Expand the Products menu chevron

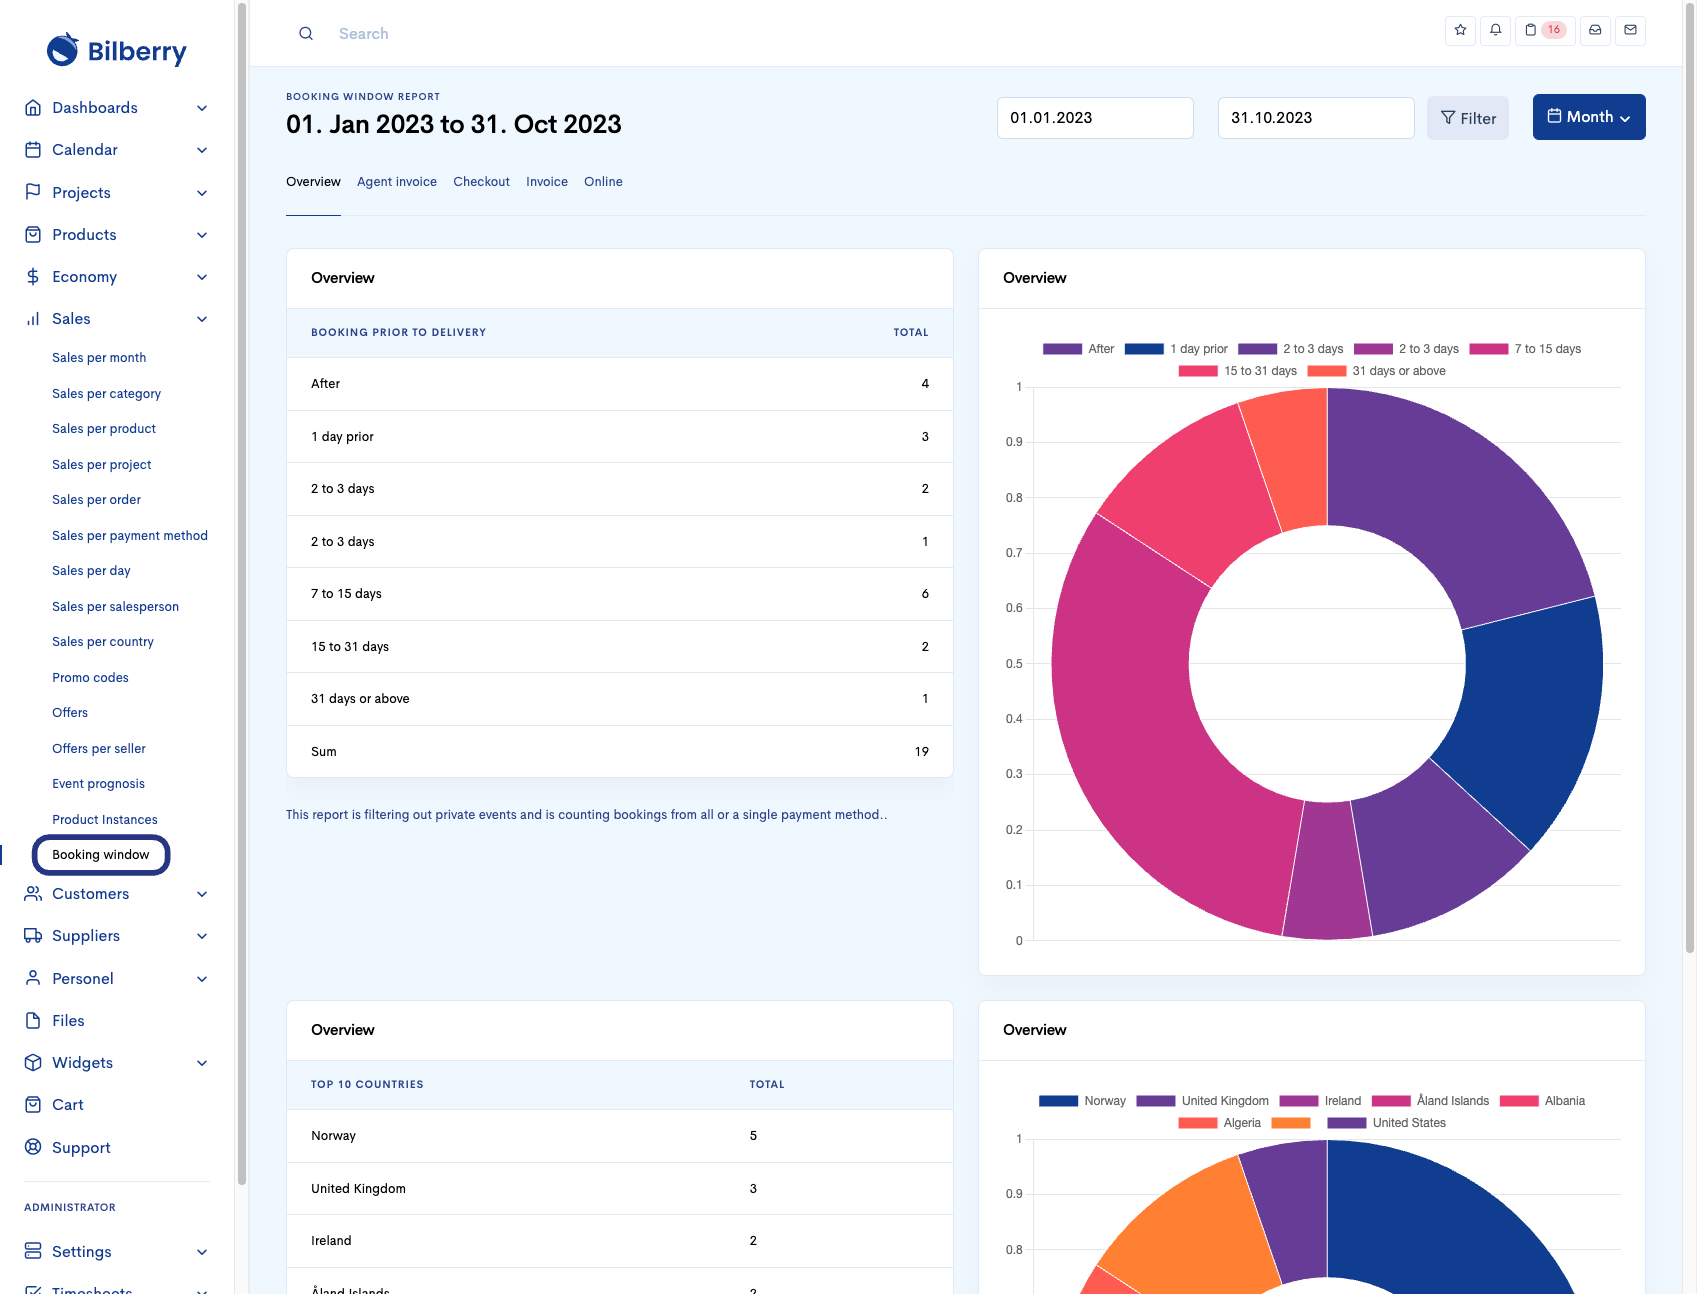tap(202, 235)
